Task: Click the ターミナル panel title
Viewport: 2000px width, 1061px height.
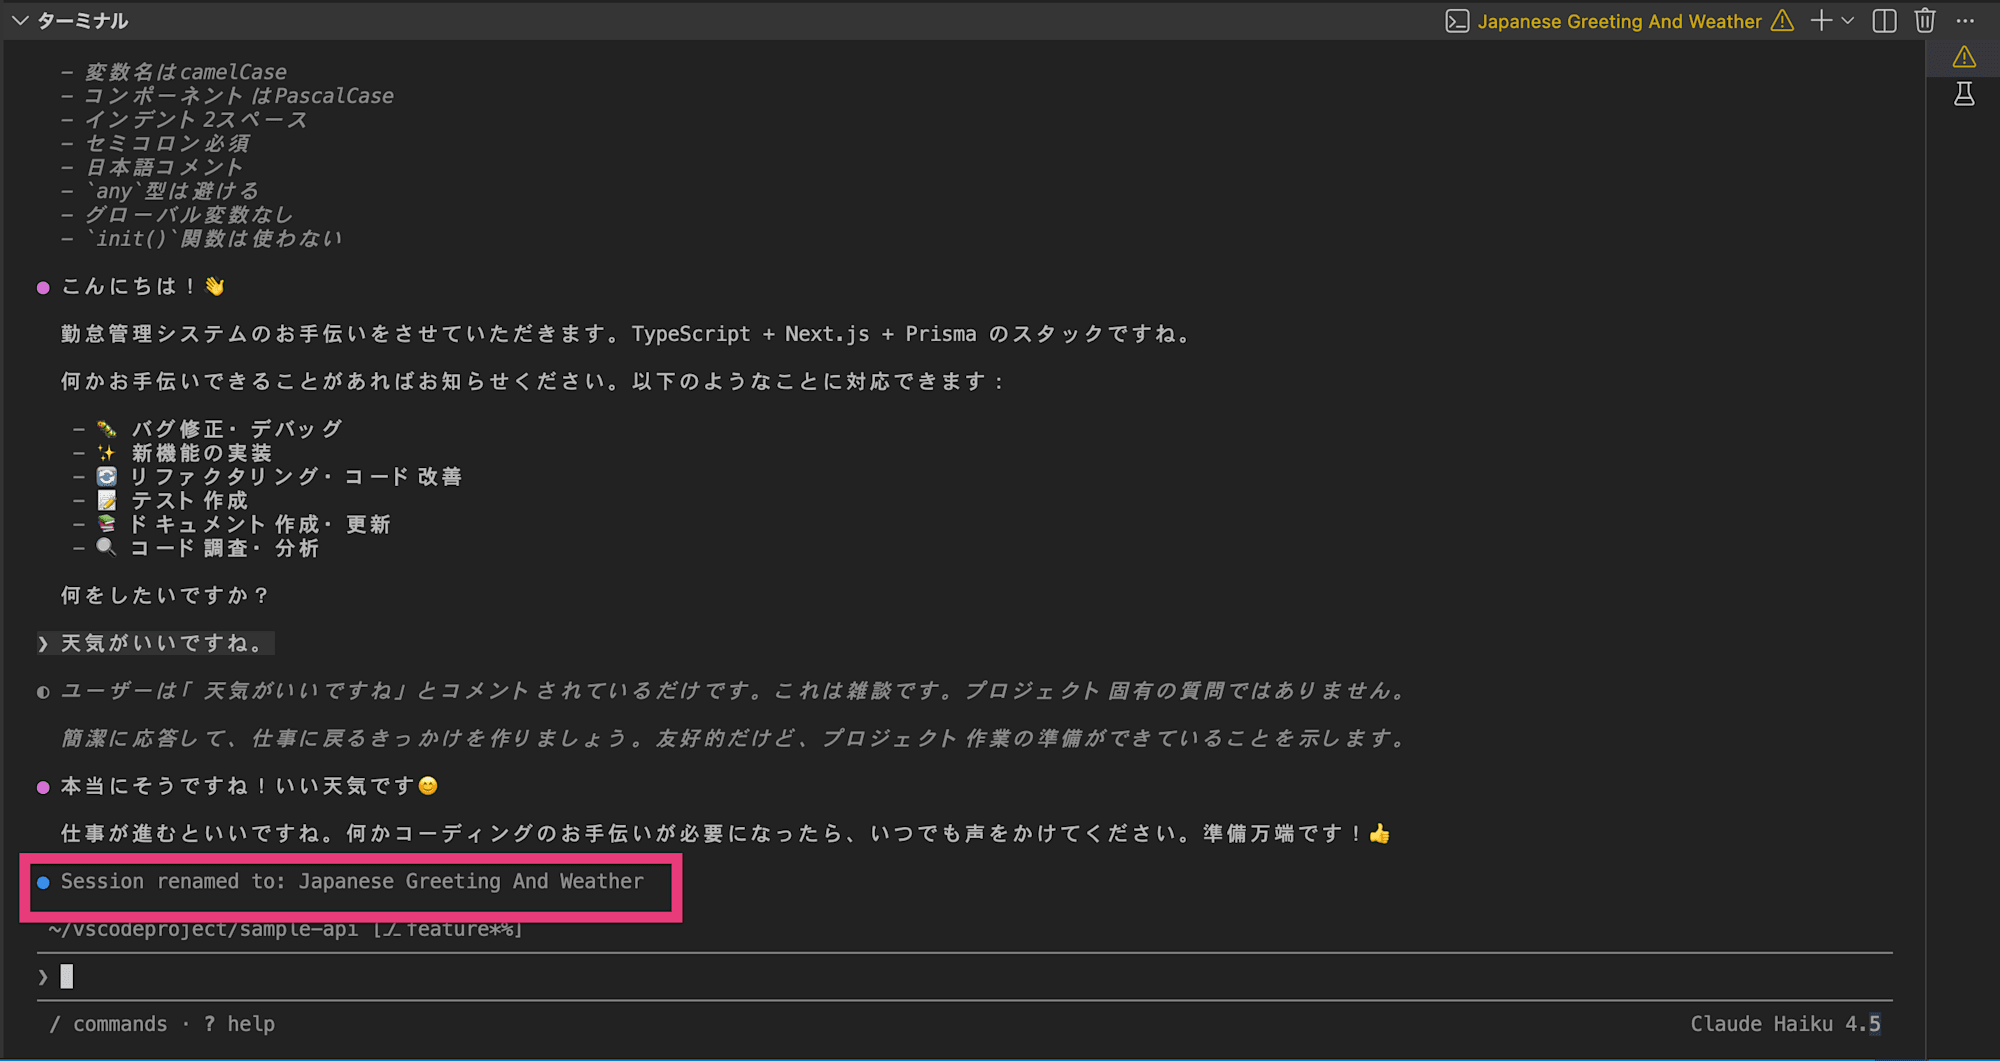Action: pos(83,21)
